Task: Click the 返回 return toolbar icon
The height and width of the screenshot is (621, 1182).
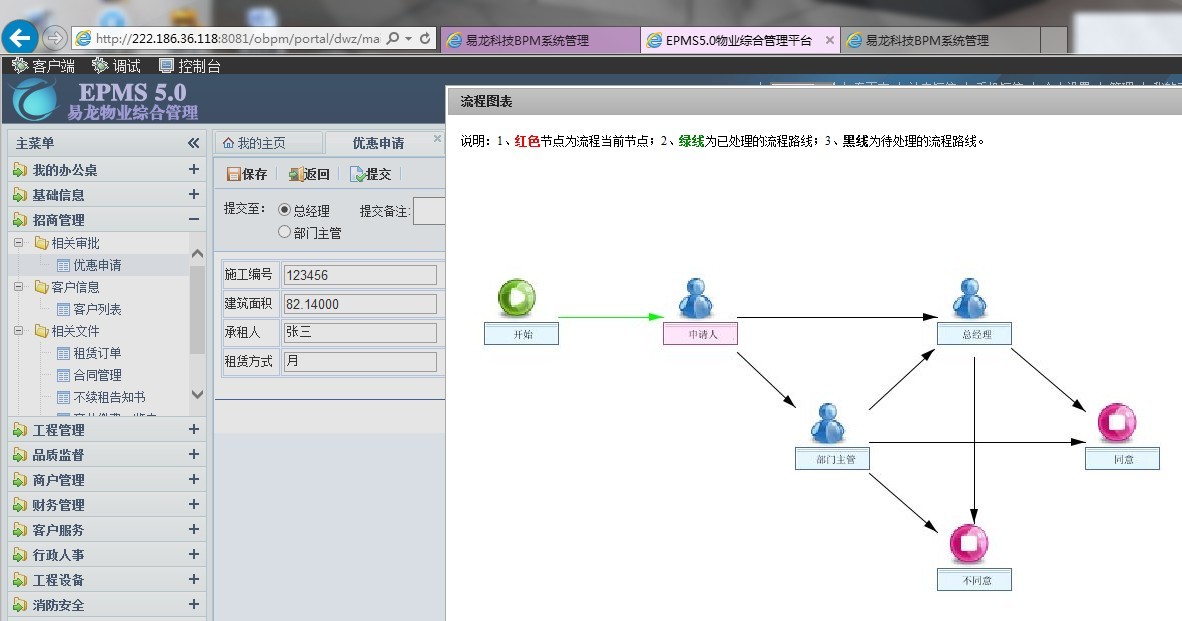Action: (296, 174)
